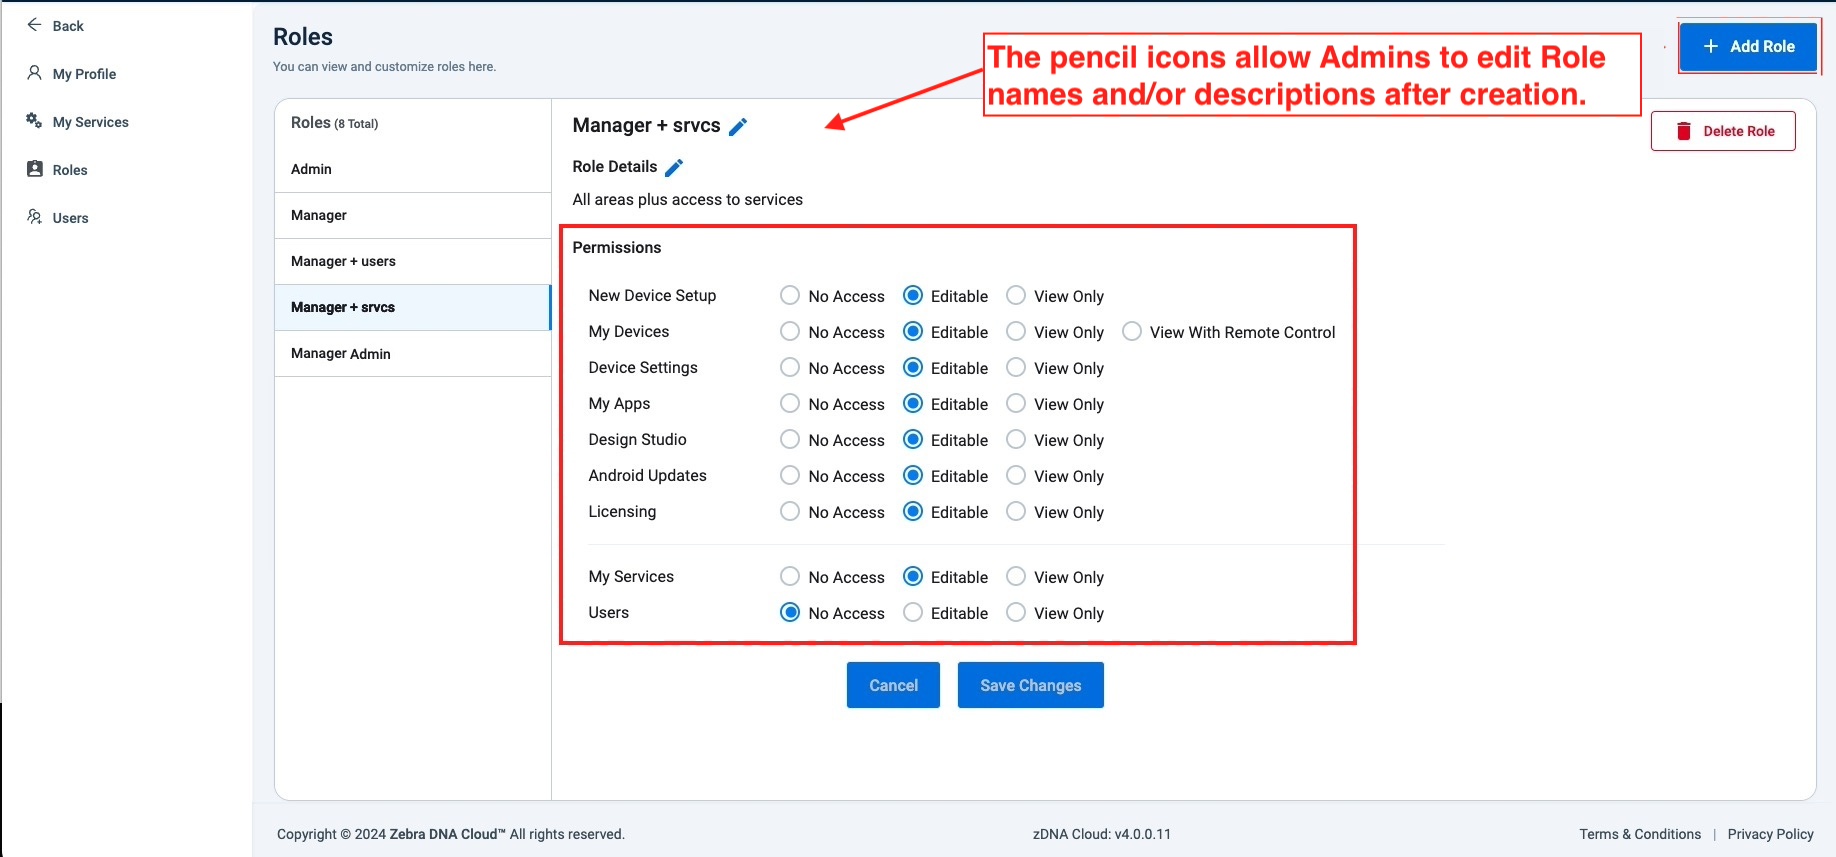
Task: Click the Back arrow icon
Action: tap(34, 25)
